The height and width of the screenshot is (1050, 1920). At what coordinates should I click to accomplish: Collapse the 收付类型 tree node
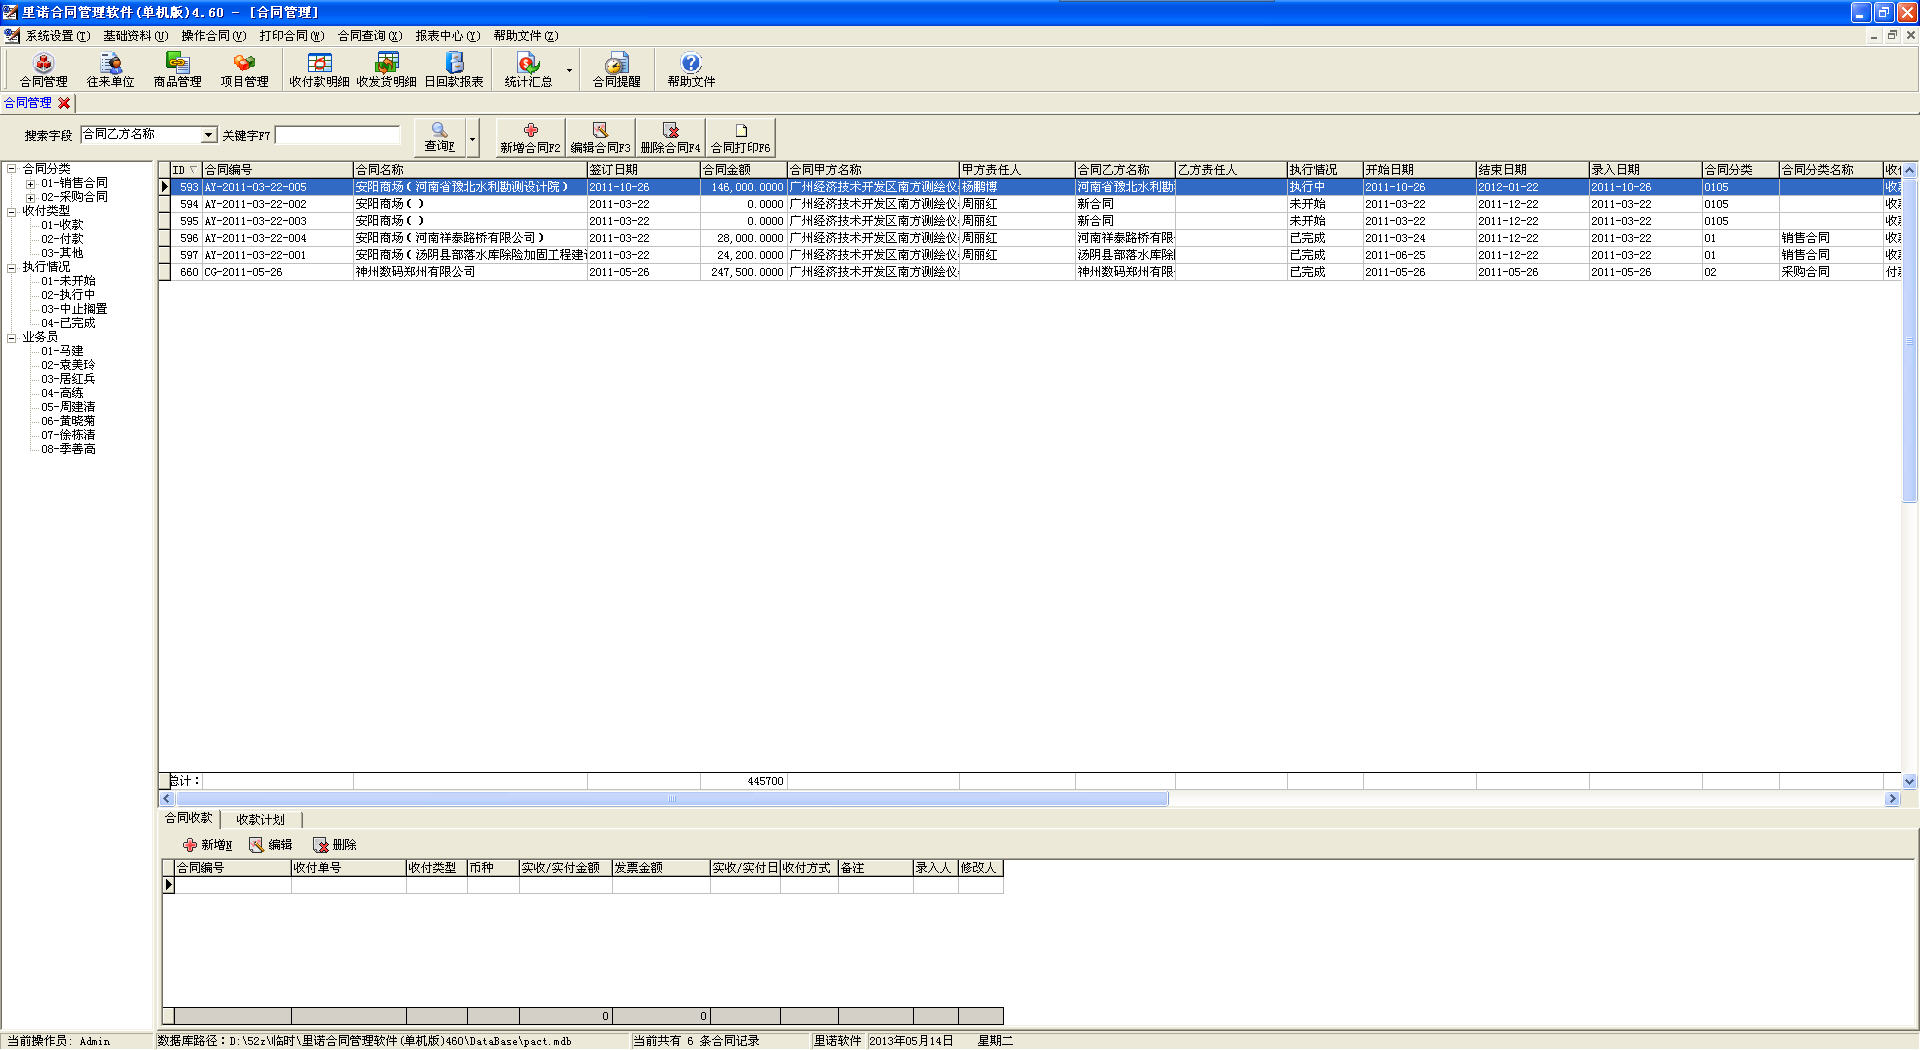(11, 211)
